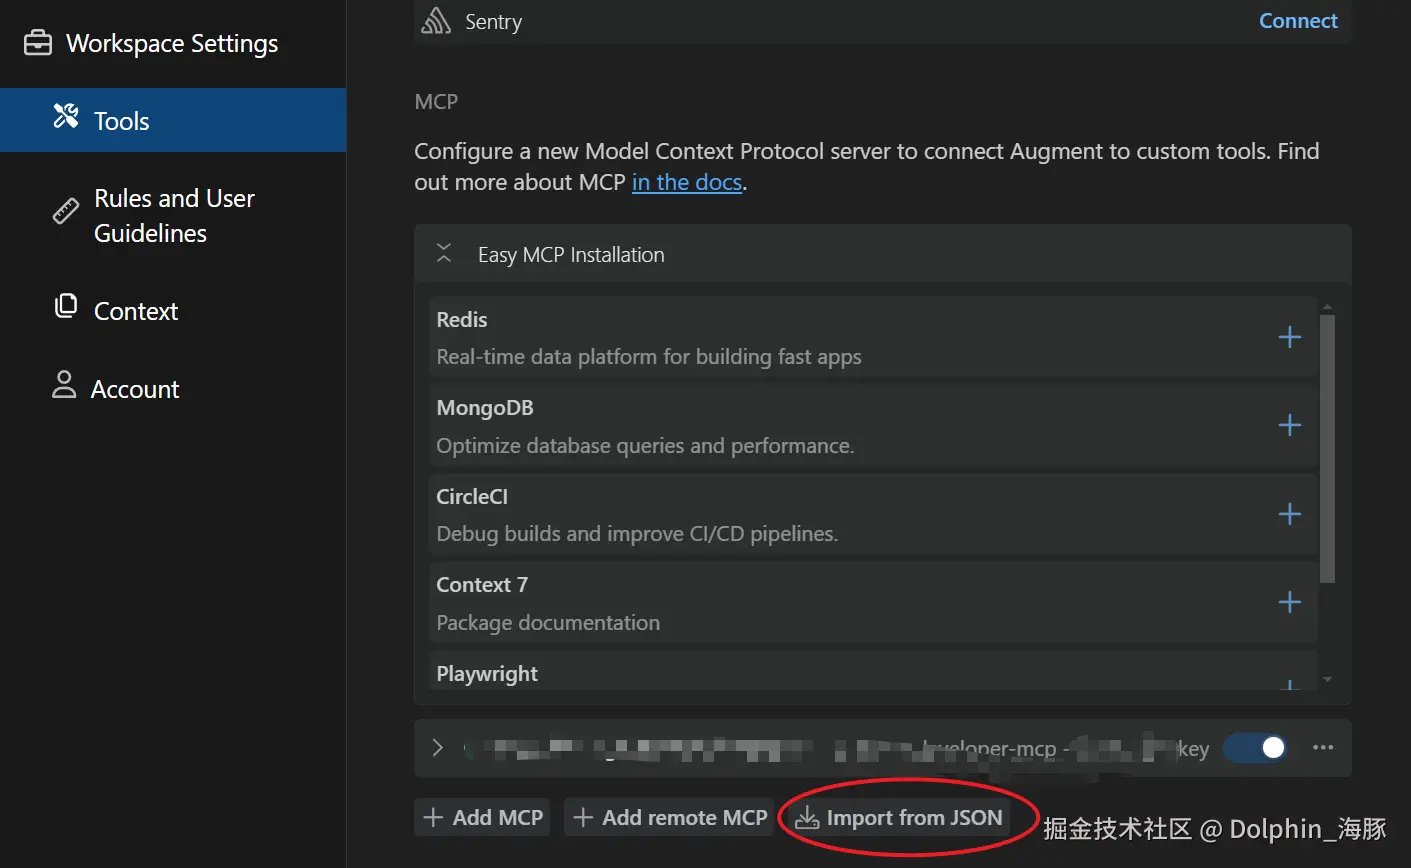Select the Redis entry title
The image size is (1411, 868).
coord(462,320)
